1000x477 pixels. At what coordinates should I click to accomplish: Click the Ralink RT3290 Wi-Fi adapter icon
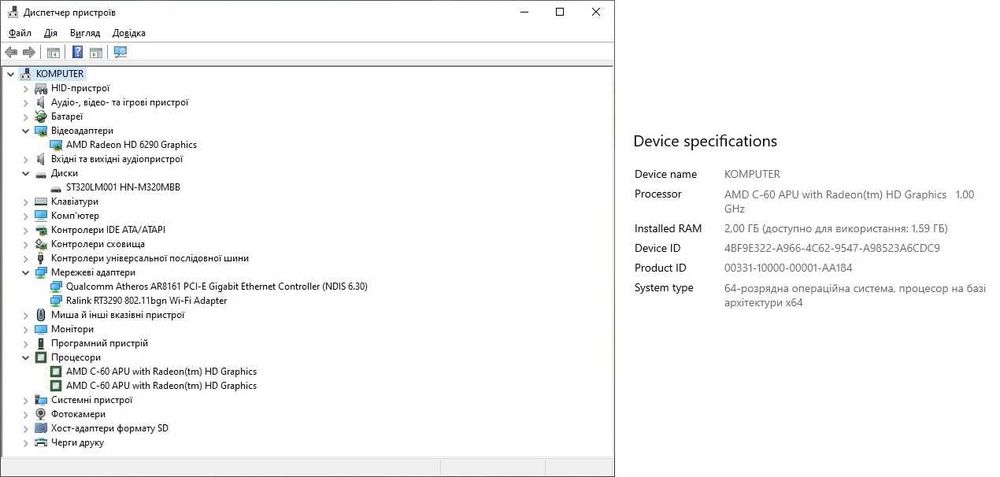[x=56, y=300]
